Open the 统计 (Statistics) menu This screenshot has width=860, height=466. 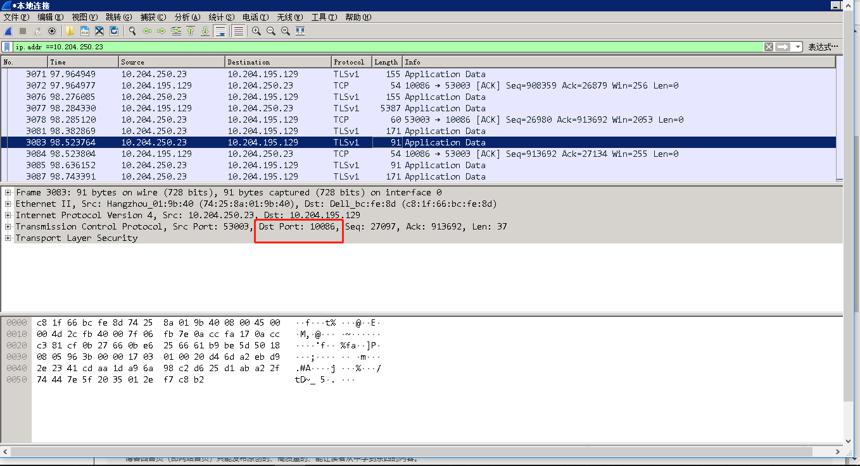(x=222, y=17)
